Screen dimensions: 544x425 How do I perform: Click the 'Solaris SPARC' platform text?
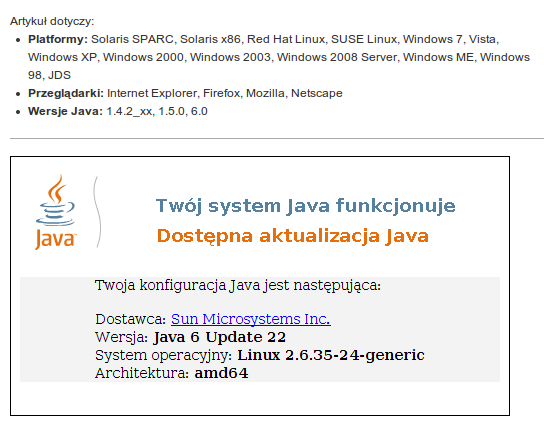[132, 39]
